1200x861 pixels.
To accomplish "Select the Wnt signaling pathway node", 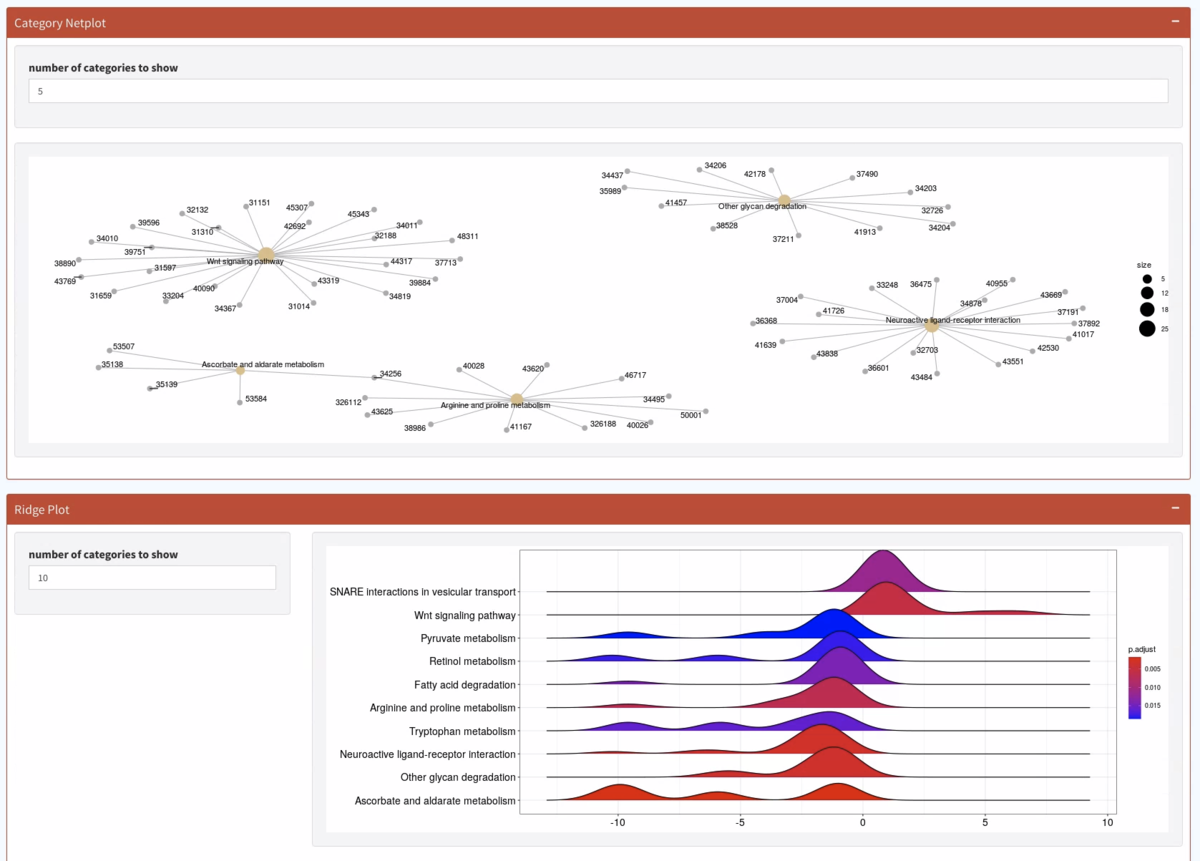I will [266, 254].
